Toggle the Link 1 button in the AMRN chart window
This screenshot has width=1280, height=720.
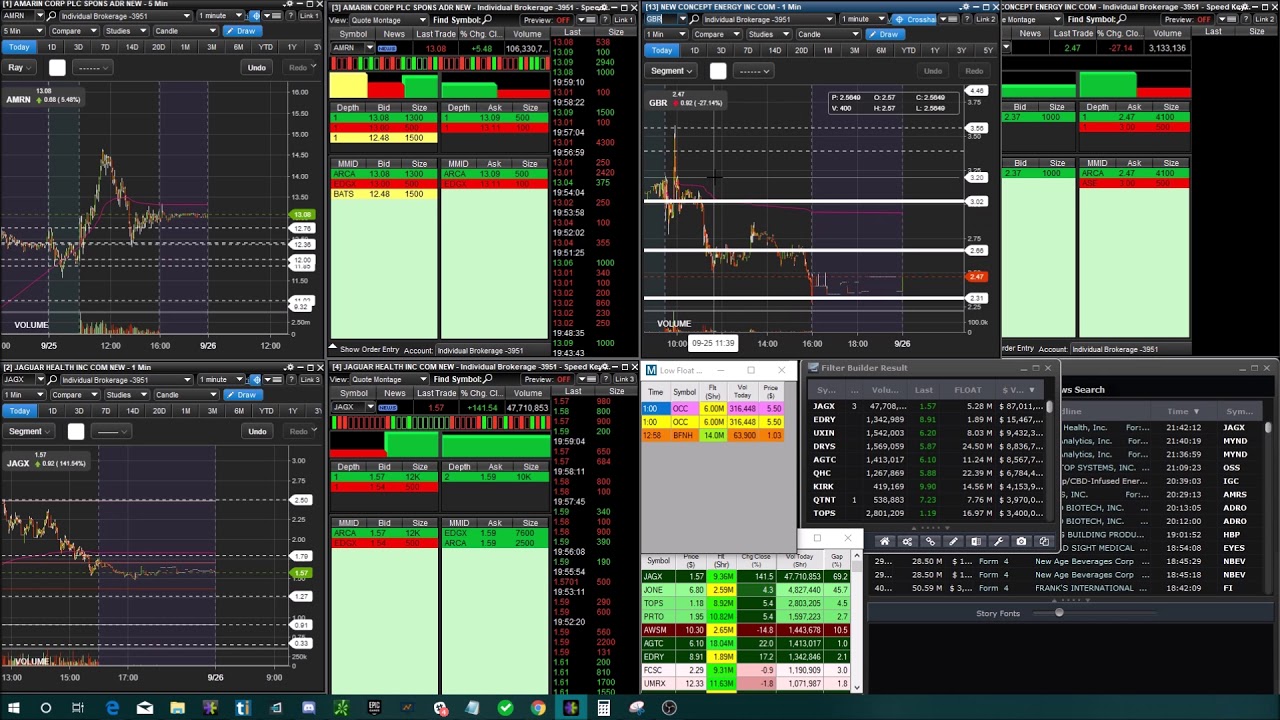311,17
